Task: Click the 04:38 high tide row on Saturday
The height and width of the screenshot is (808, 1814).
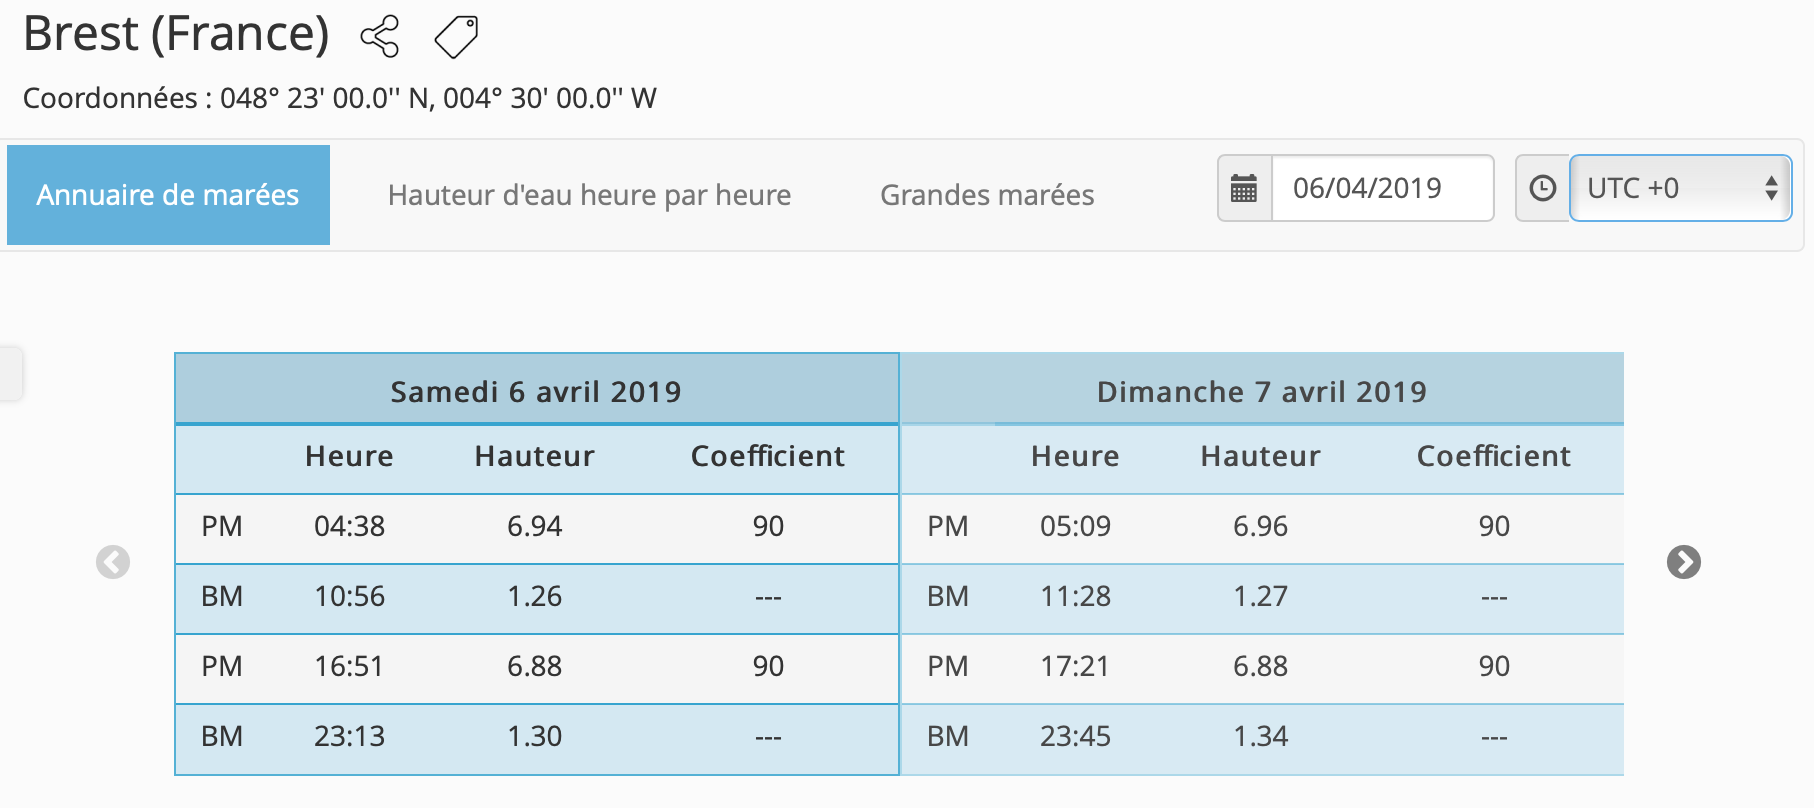Action: [536, 527]
